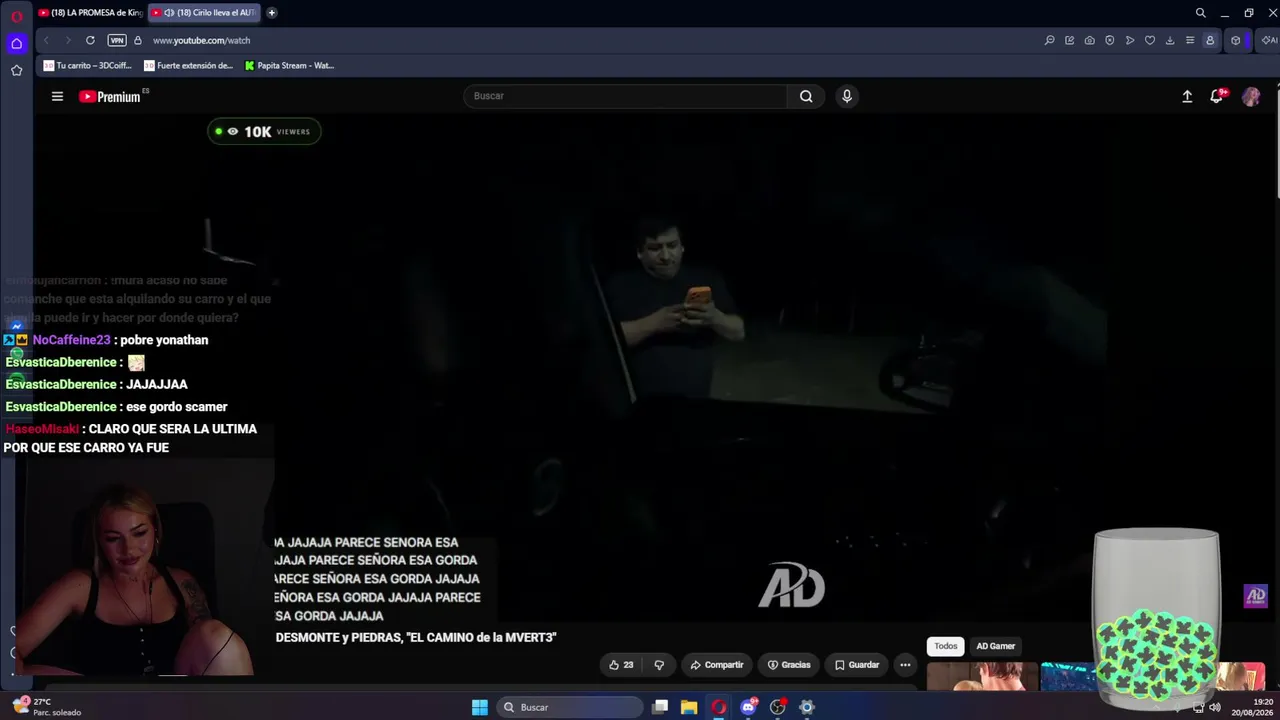Open OBS Studio from the taskbar
This screenshot has height=720, width=1280.
[x=777, y=707]
